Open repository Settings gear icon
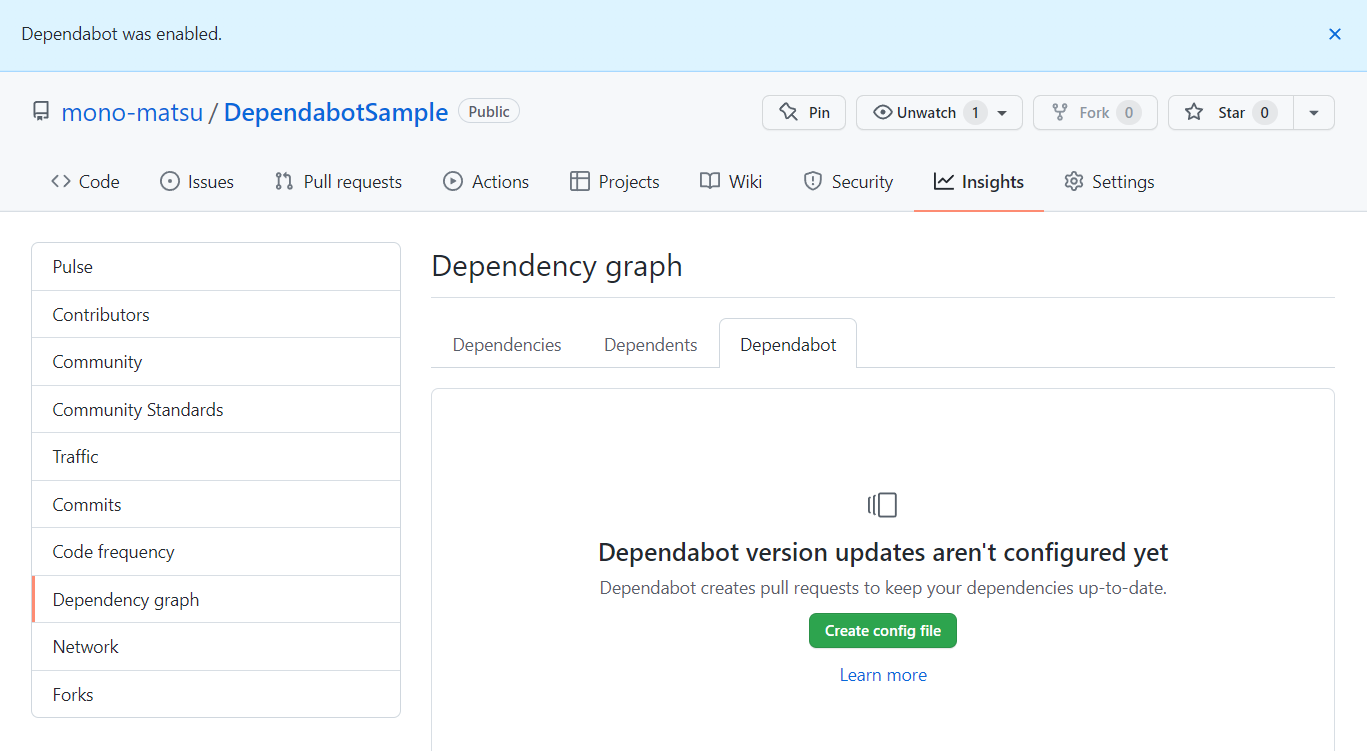This screenshot has width=1367, height=751. click(1073, 181)
